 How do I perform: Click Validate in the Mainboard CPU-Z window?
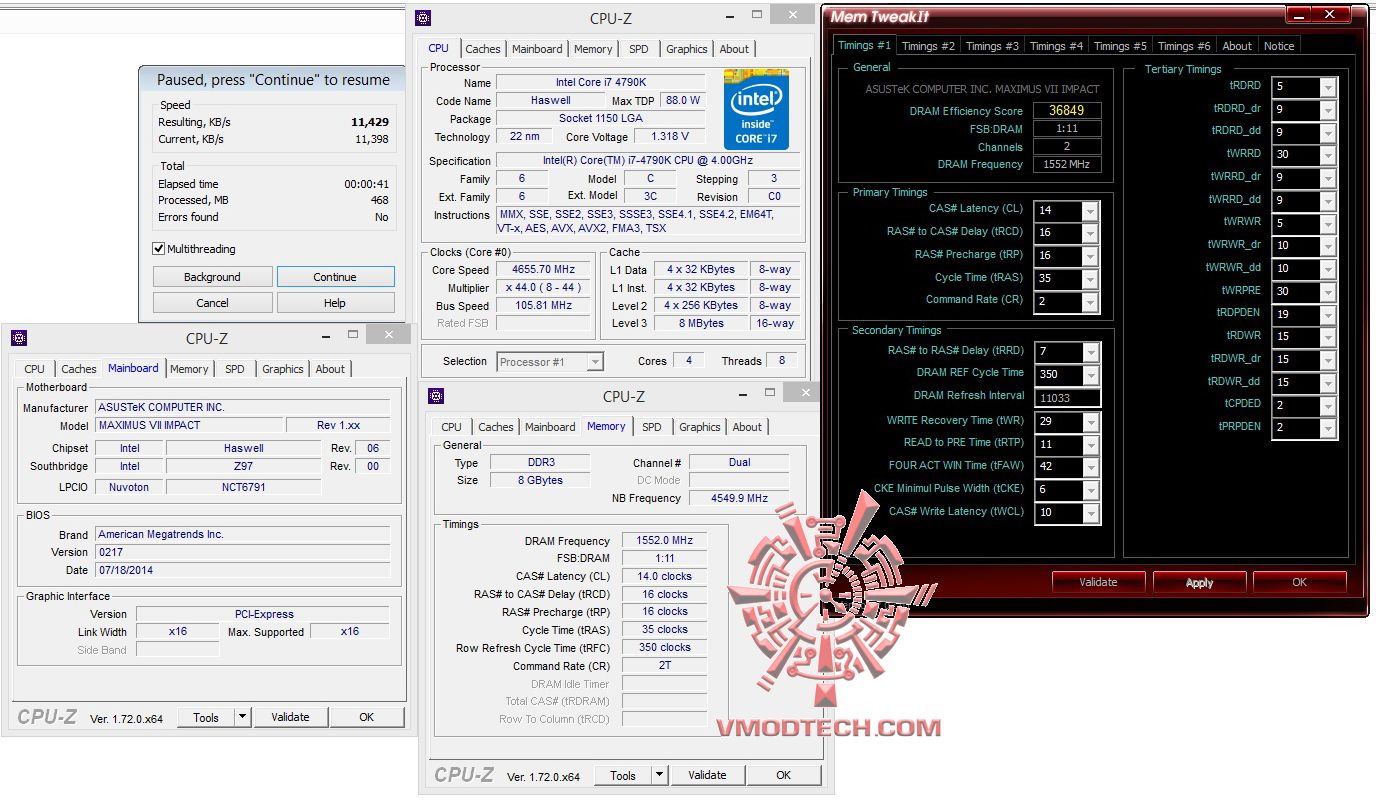pos(291,717)
